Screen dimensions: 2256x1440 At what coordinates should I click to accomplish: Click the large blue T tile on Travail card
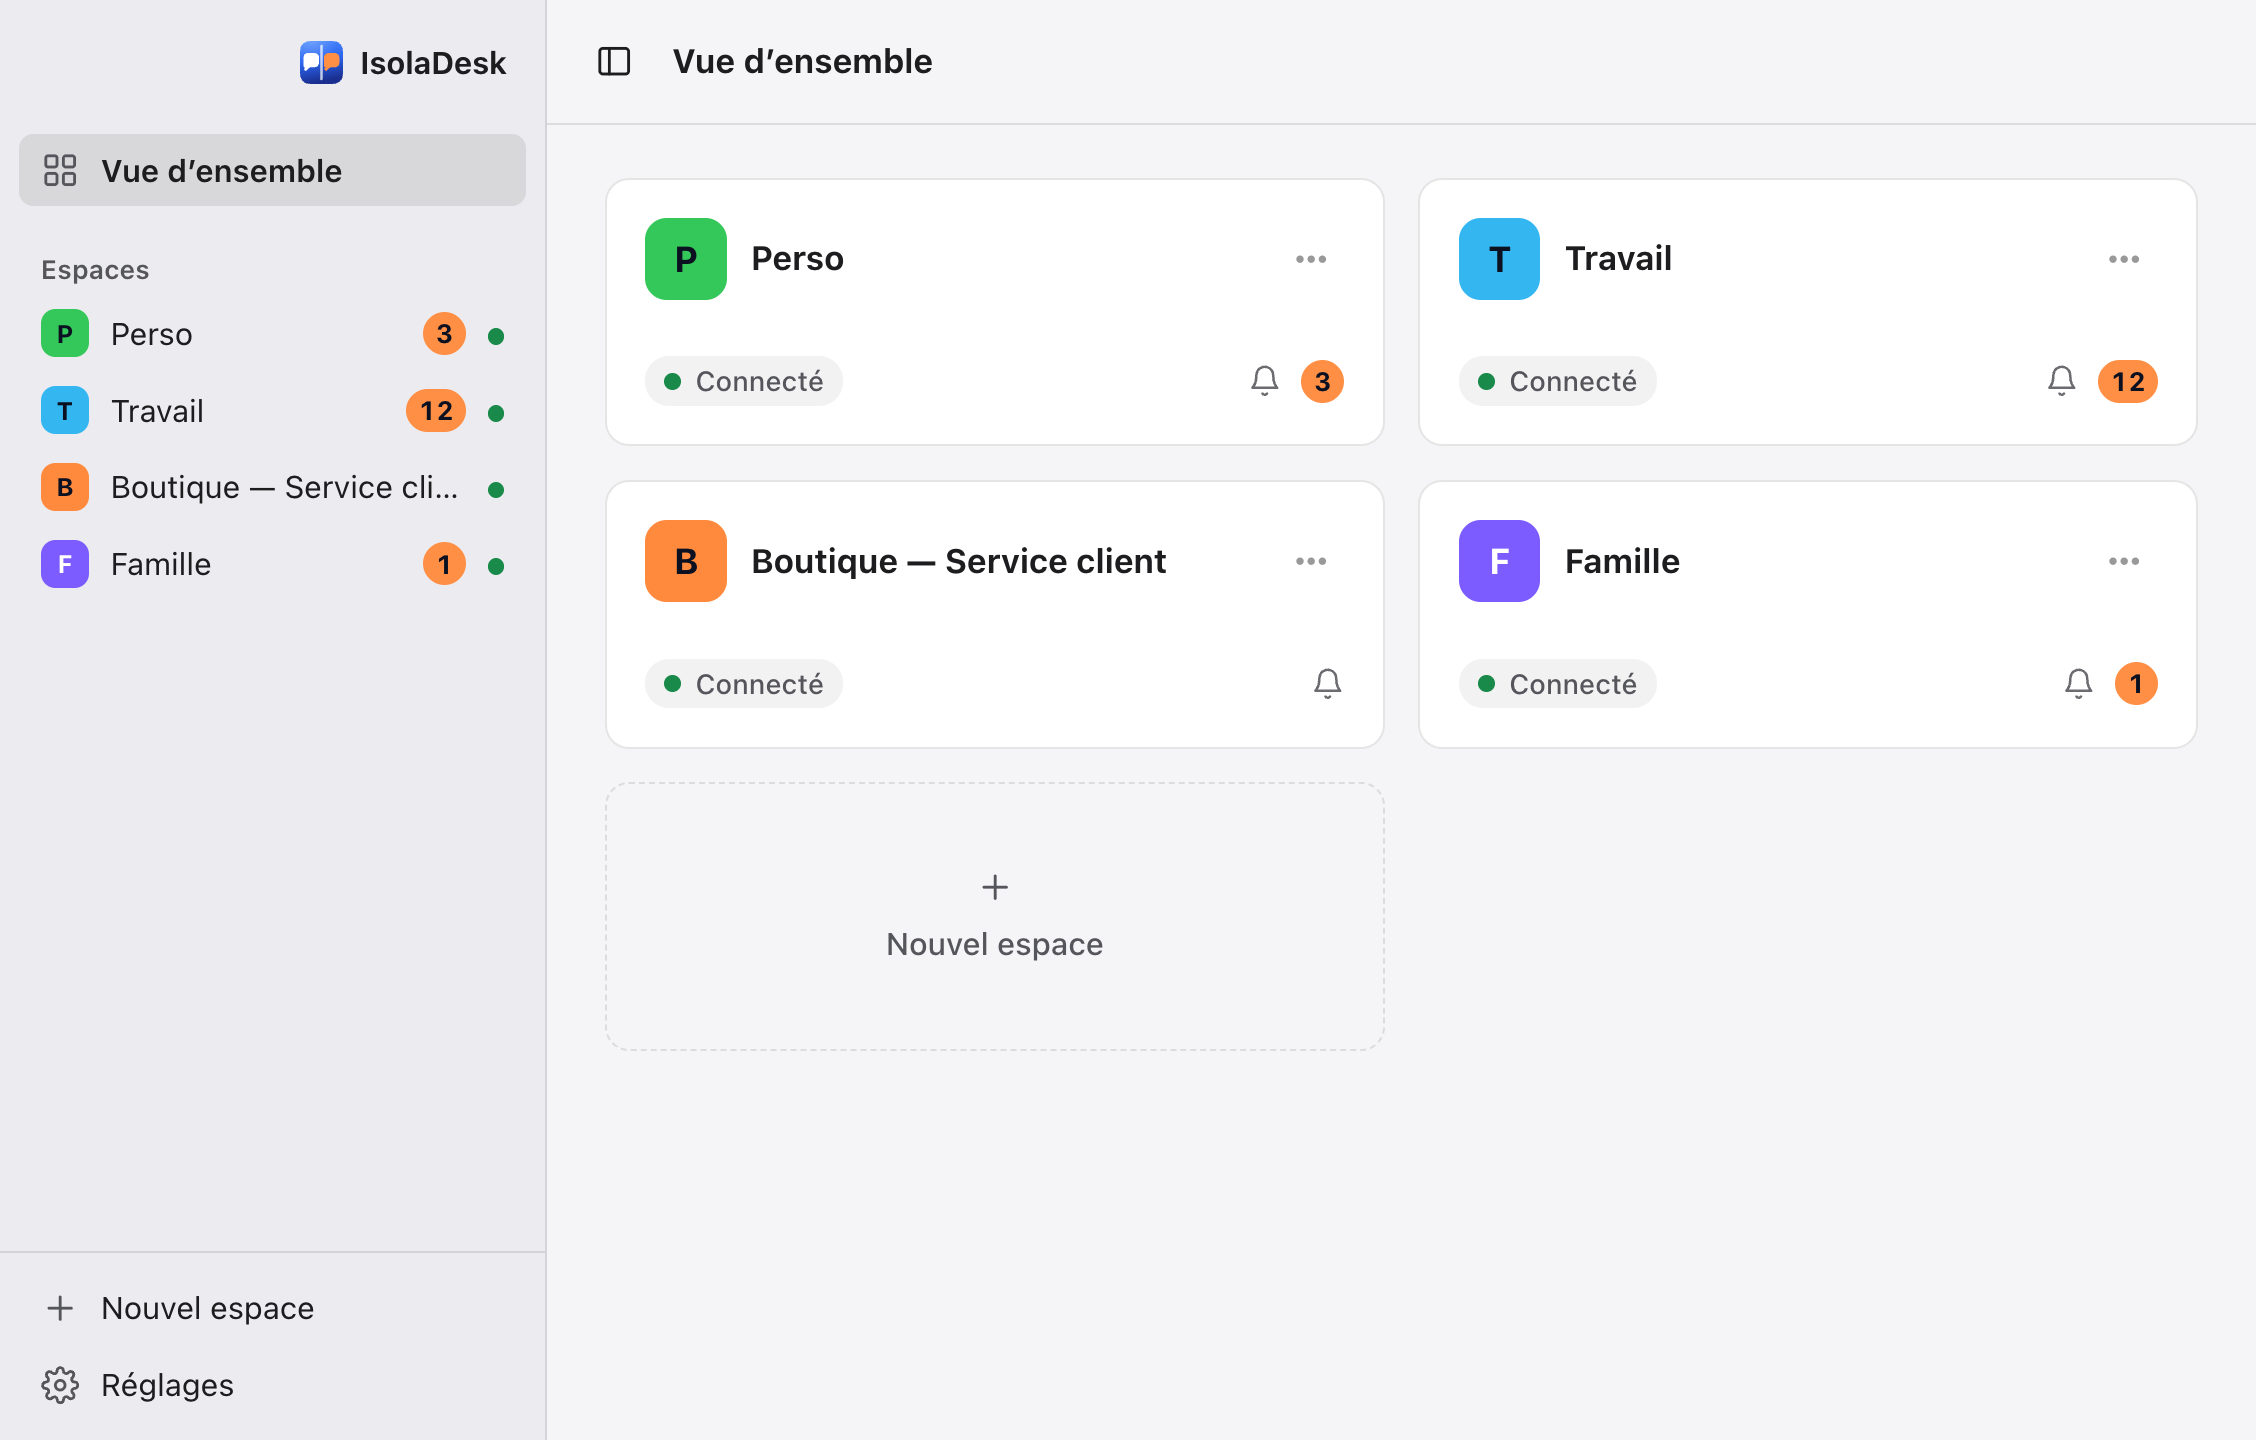click(x=1499, y=259)
